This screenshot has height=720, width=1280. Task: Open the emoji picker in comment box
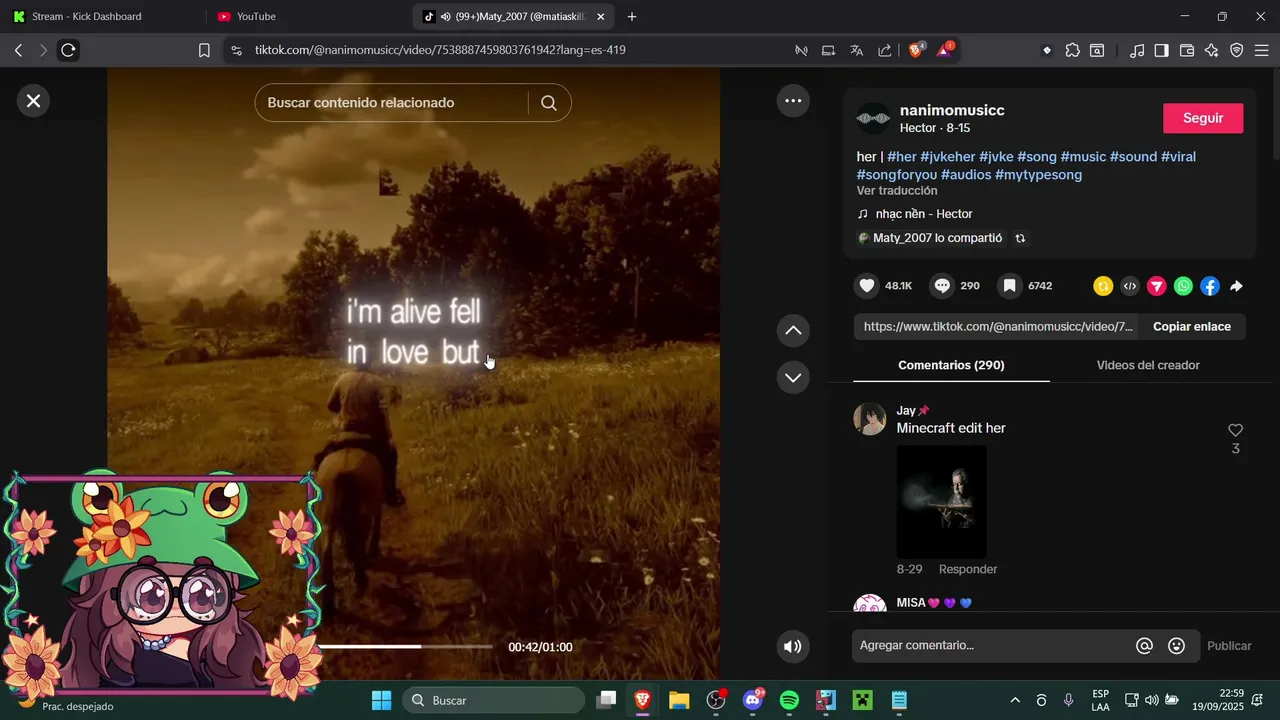1177,646
